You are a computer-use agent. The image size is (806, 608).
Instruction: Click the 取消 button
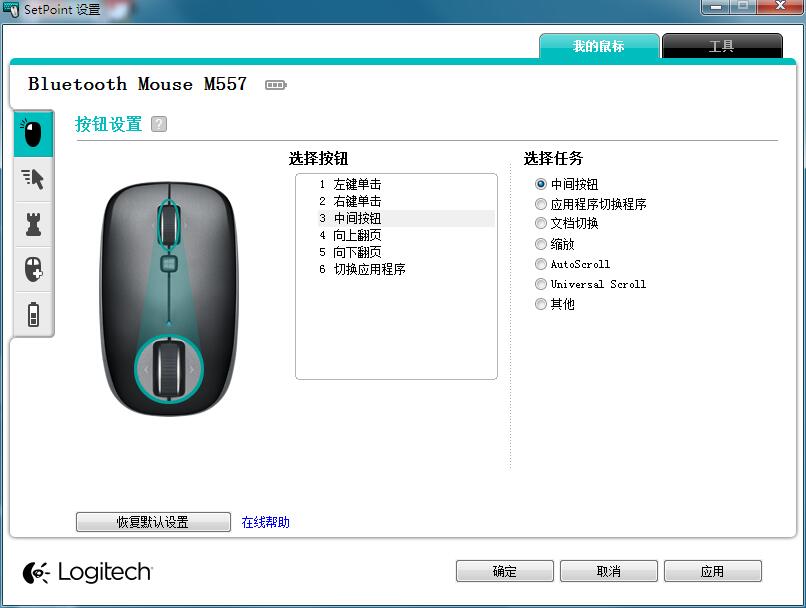point(609,571)
